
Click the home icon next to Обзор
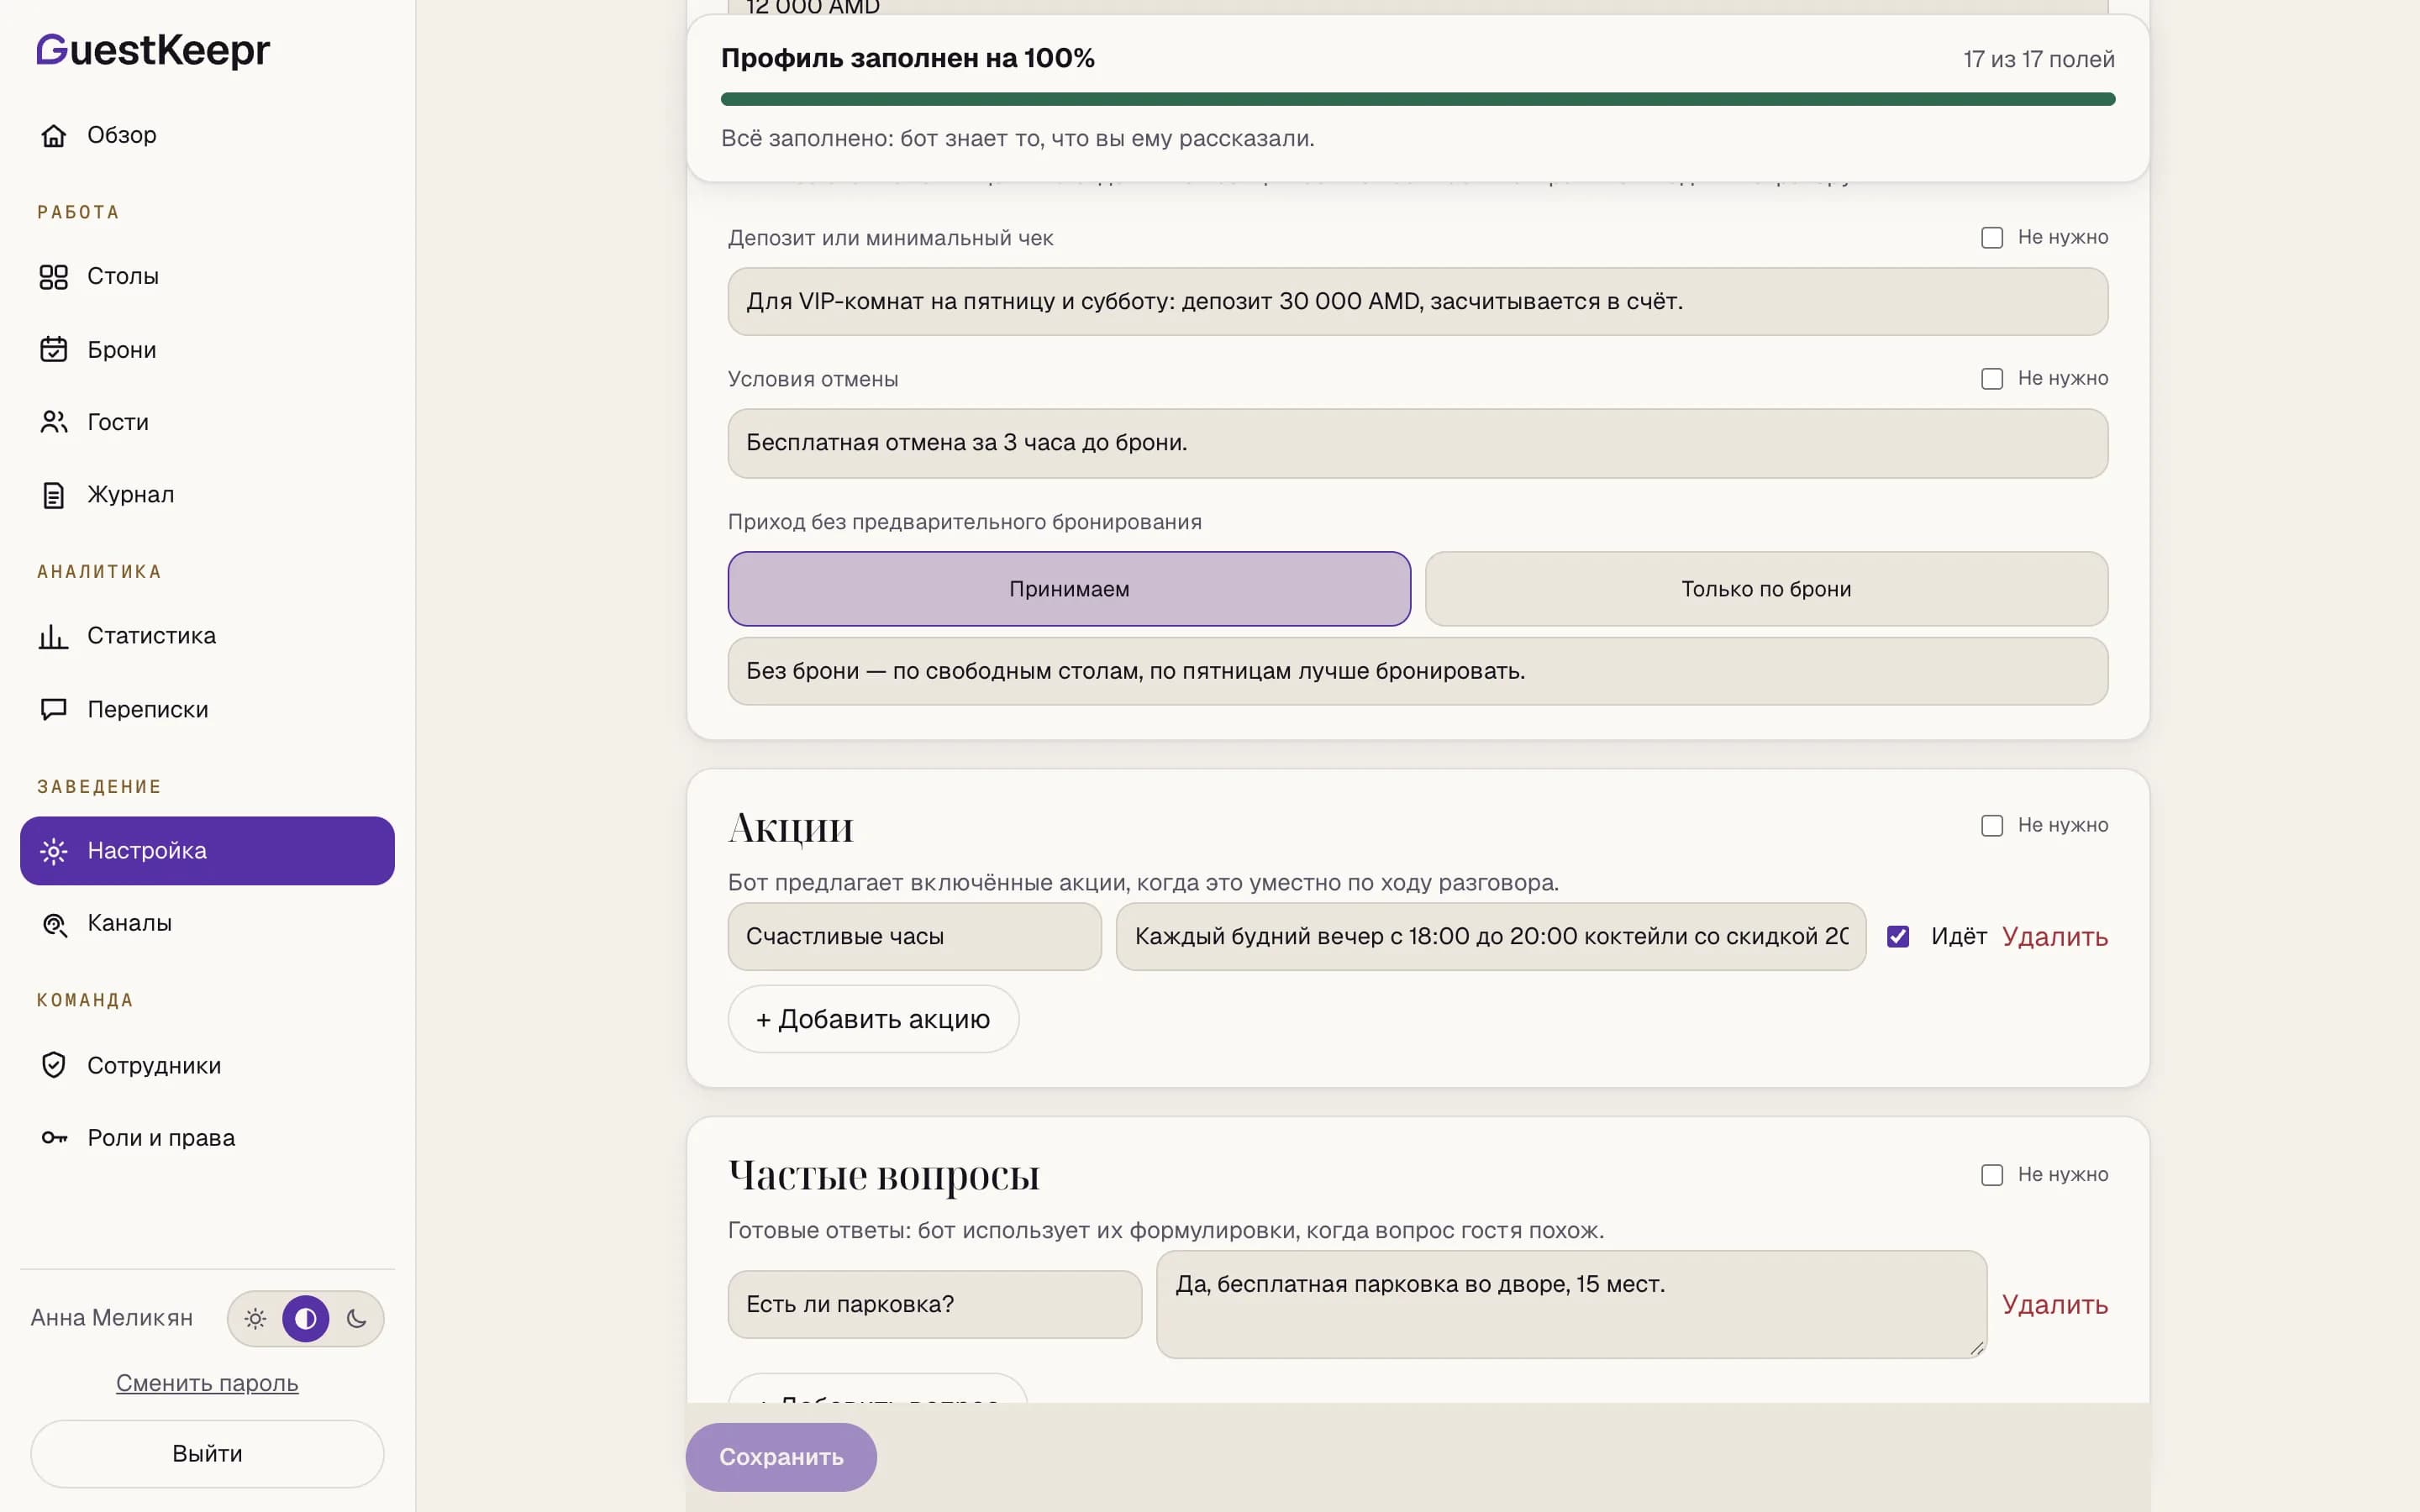tap(54, 135)
